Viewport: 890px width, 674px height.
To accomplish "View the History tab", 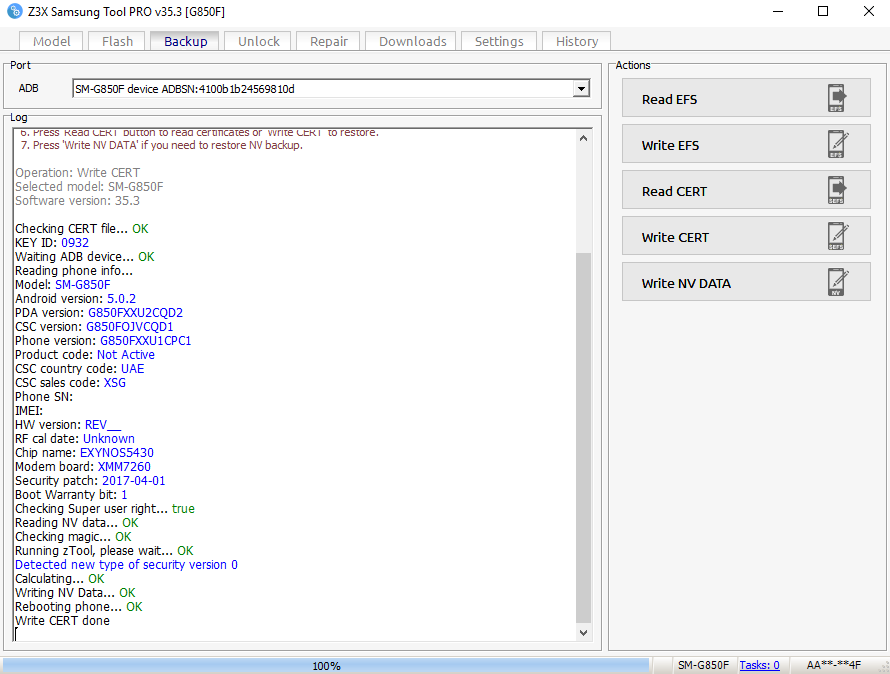I will pyautogui.click(x=577, y=41).
